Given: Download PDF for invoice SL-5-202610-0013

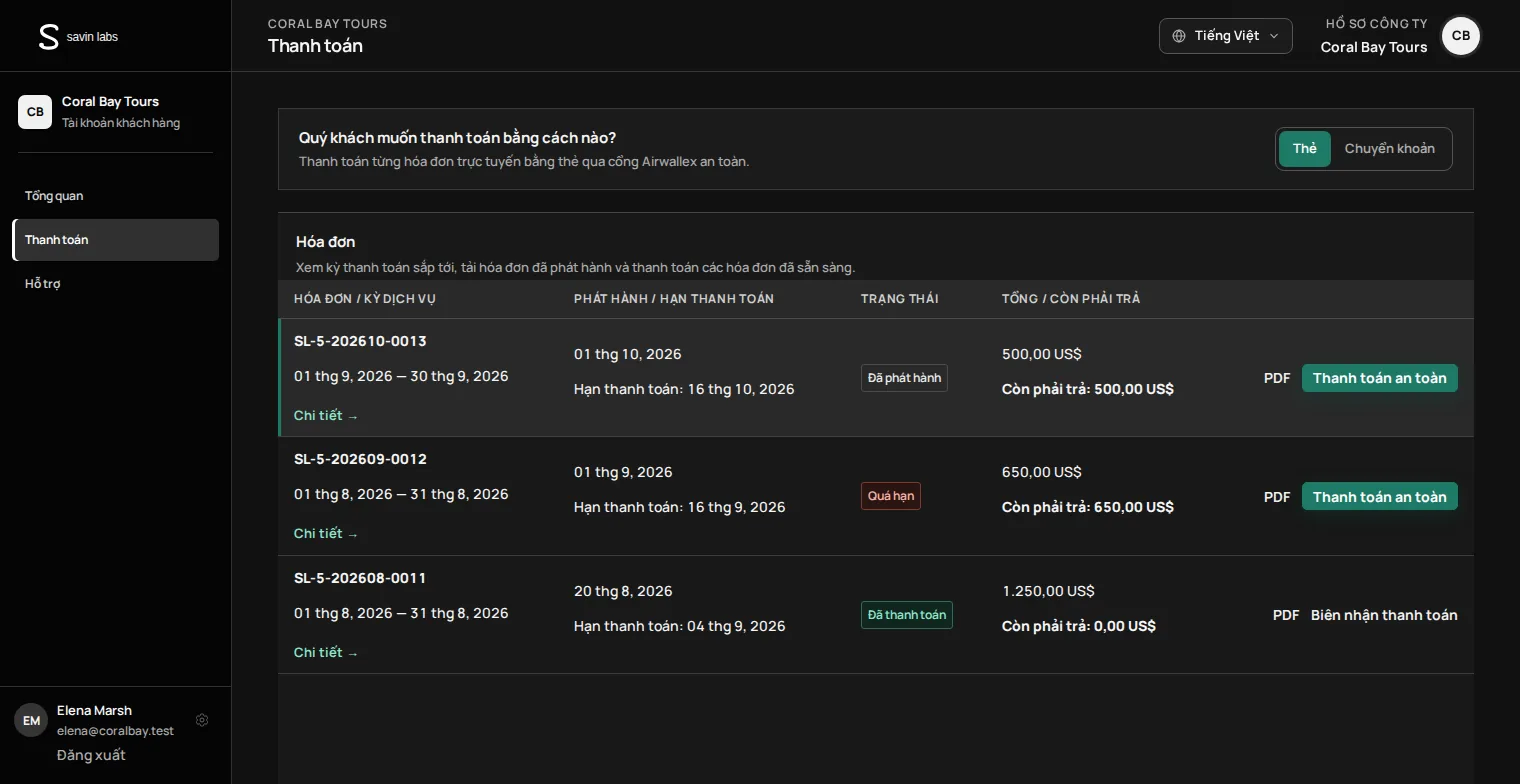Looking at the screenshot, I should click(x=1277, y=378).
